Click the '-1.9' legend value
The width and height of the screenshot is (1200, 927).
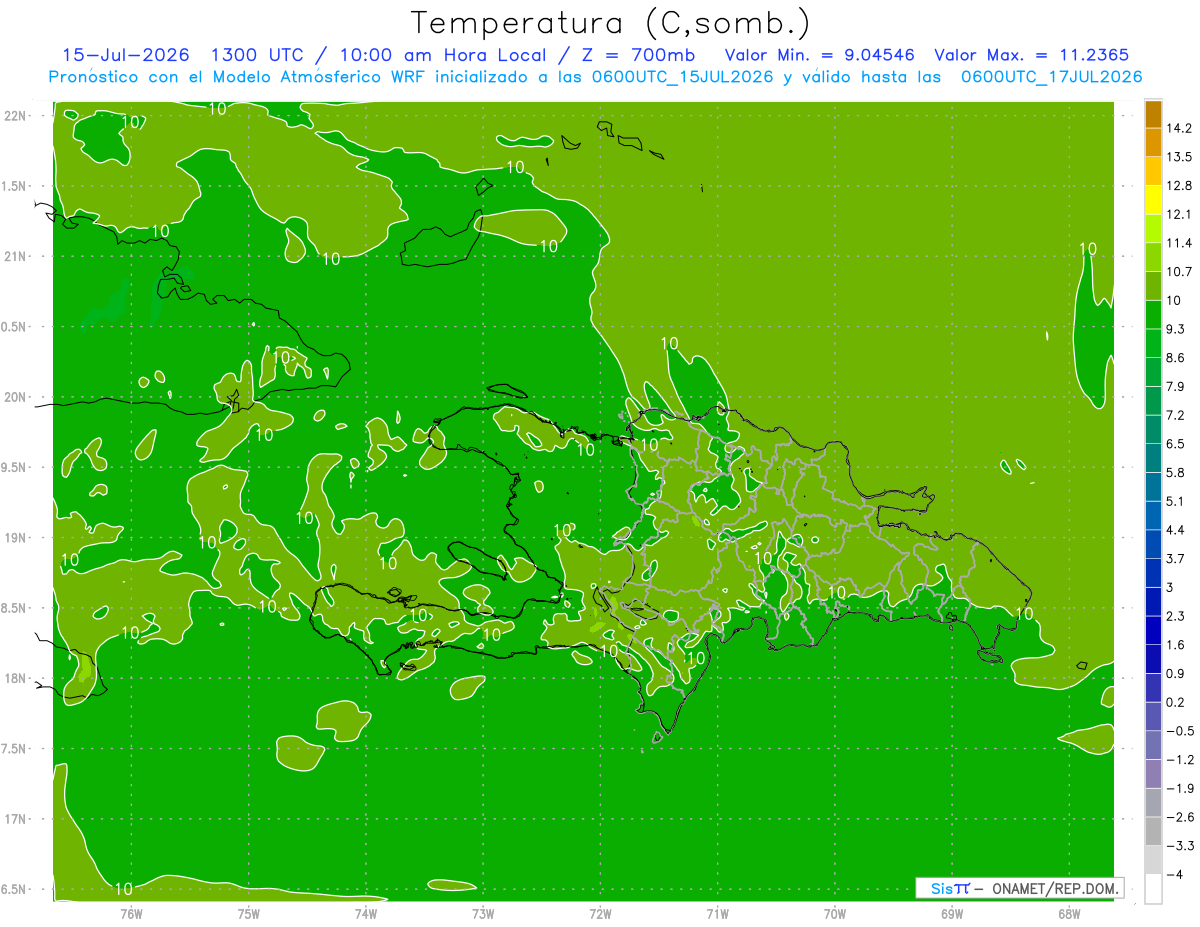click(x=1179, y=788)
